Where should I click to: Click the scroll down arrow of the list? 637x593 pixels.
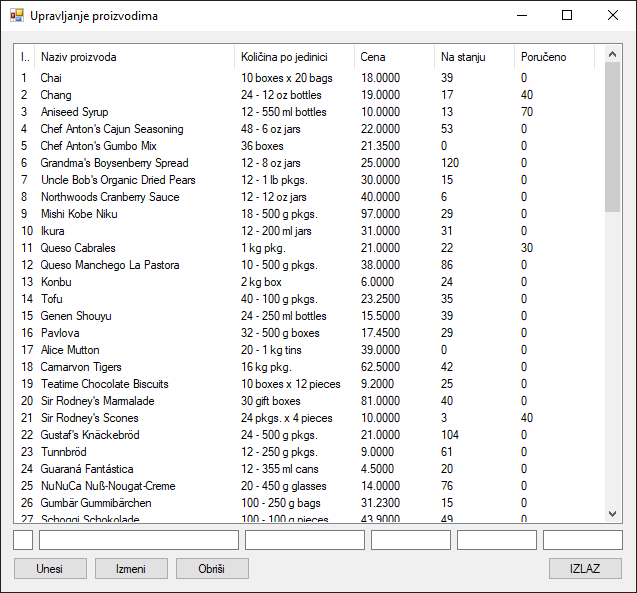pos(613,514)
